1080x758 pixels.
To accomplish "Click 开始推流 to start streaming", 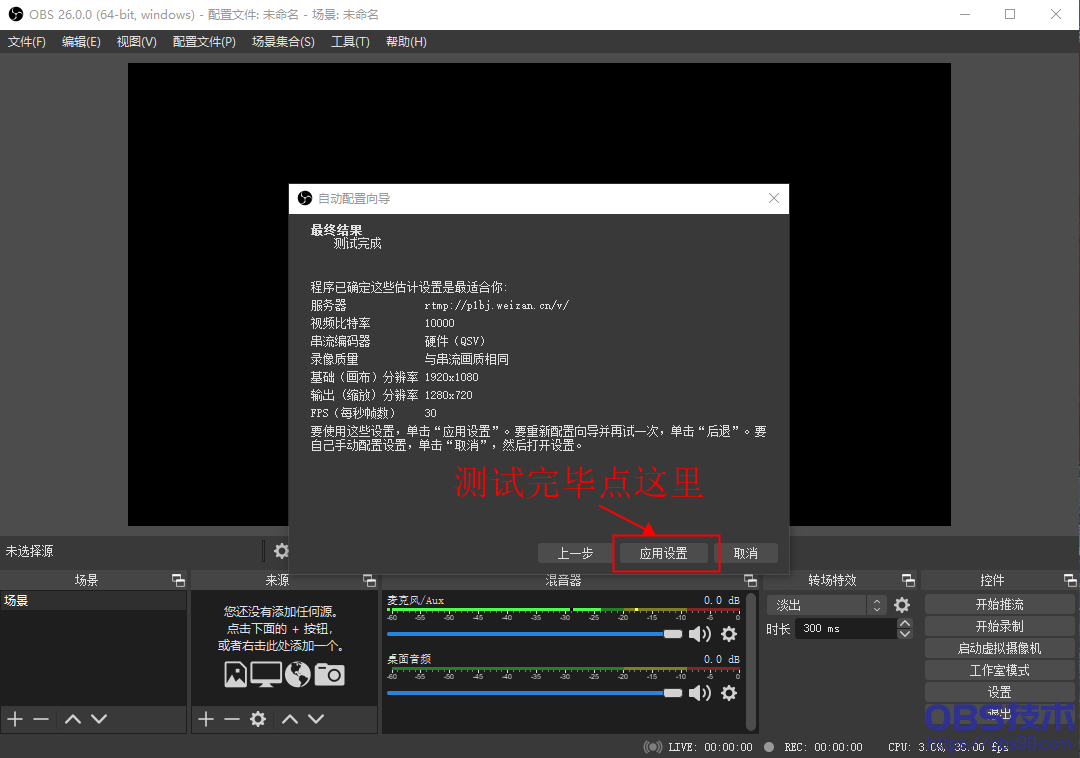I will [x=999, y=604].
